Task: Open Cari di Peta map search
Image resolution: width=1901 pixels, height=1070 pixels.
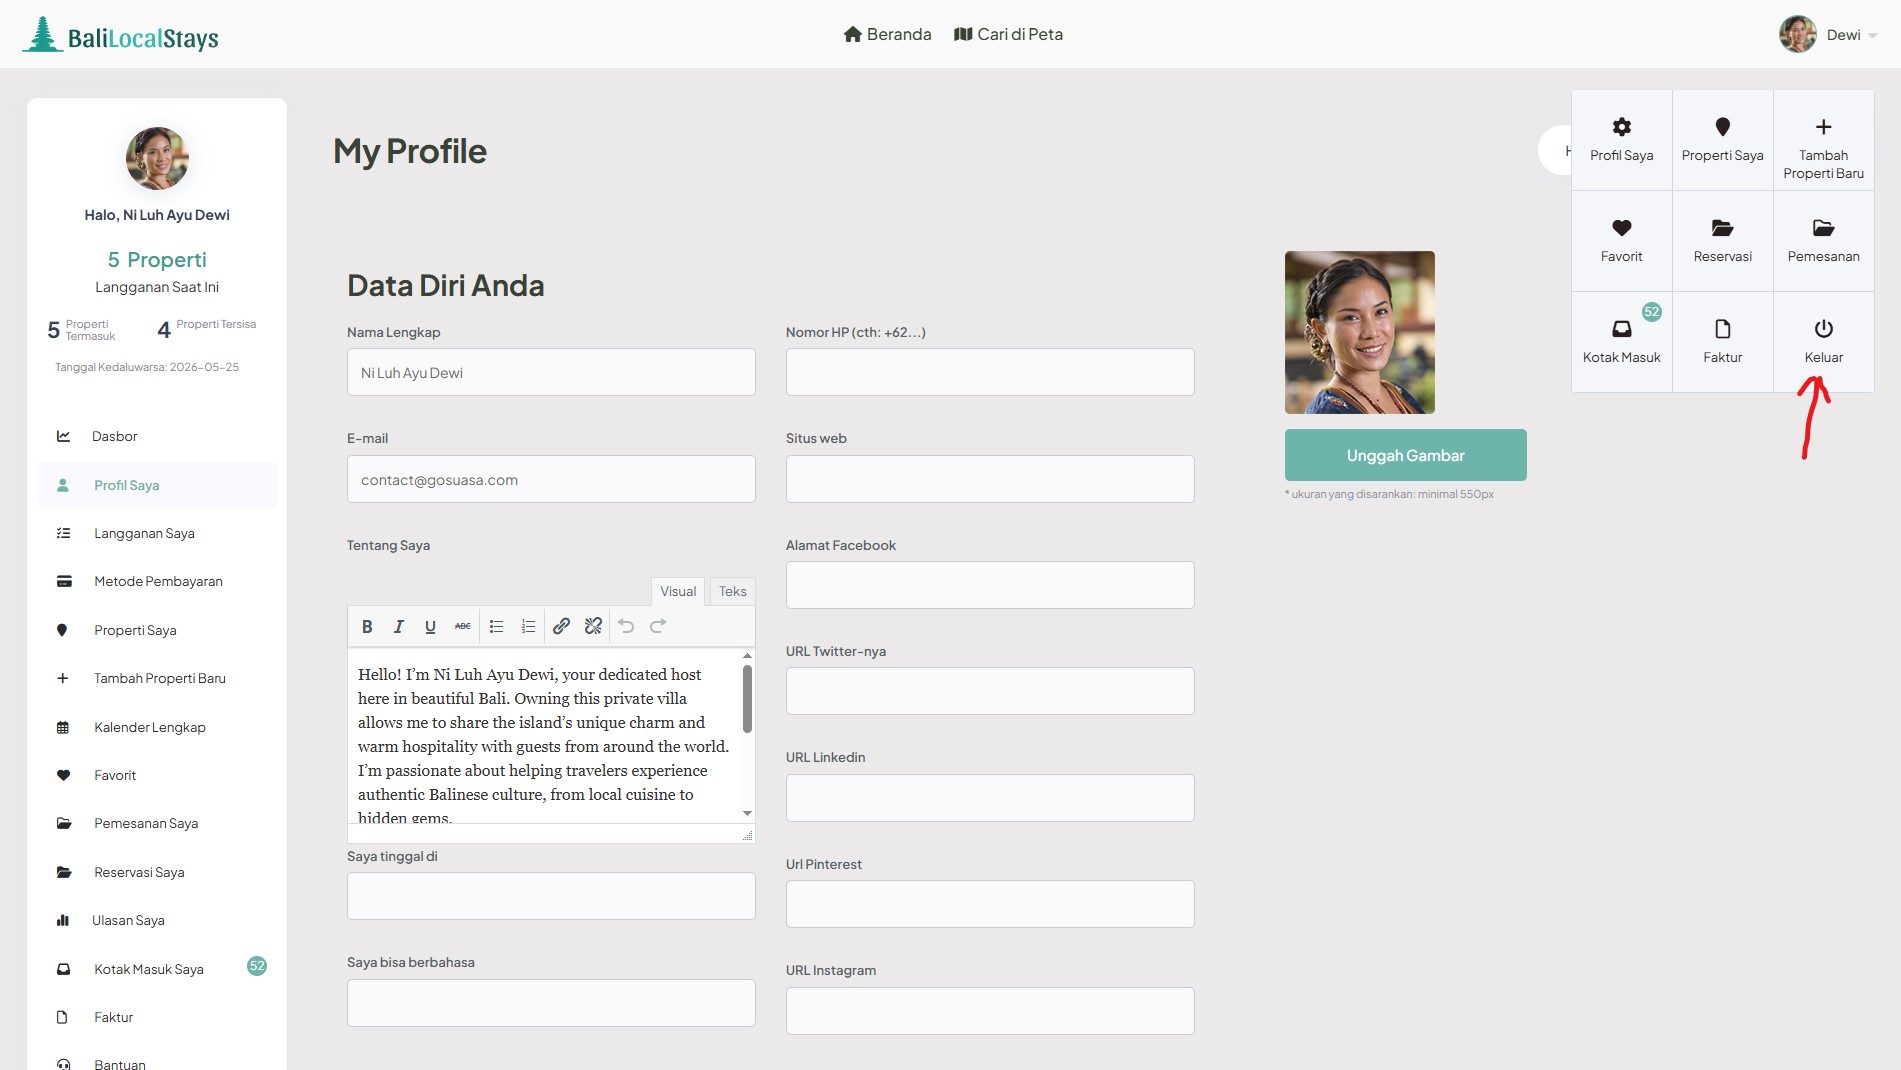Action: coord(1008,34)
